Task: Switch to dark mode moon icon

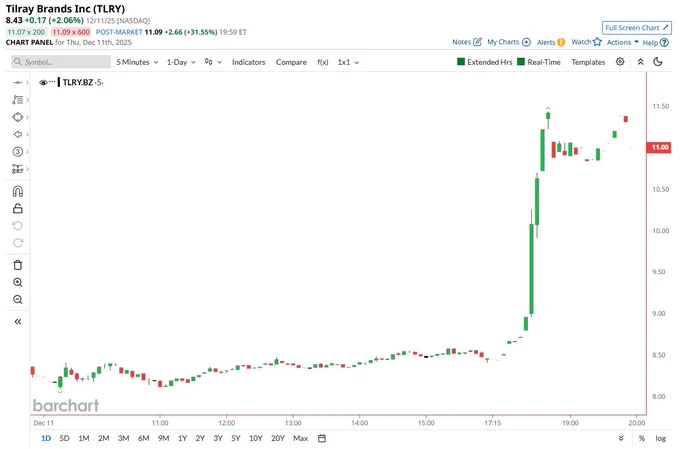Action: [658, 62]
